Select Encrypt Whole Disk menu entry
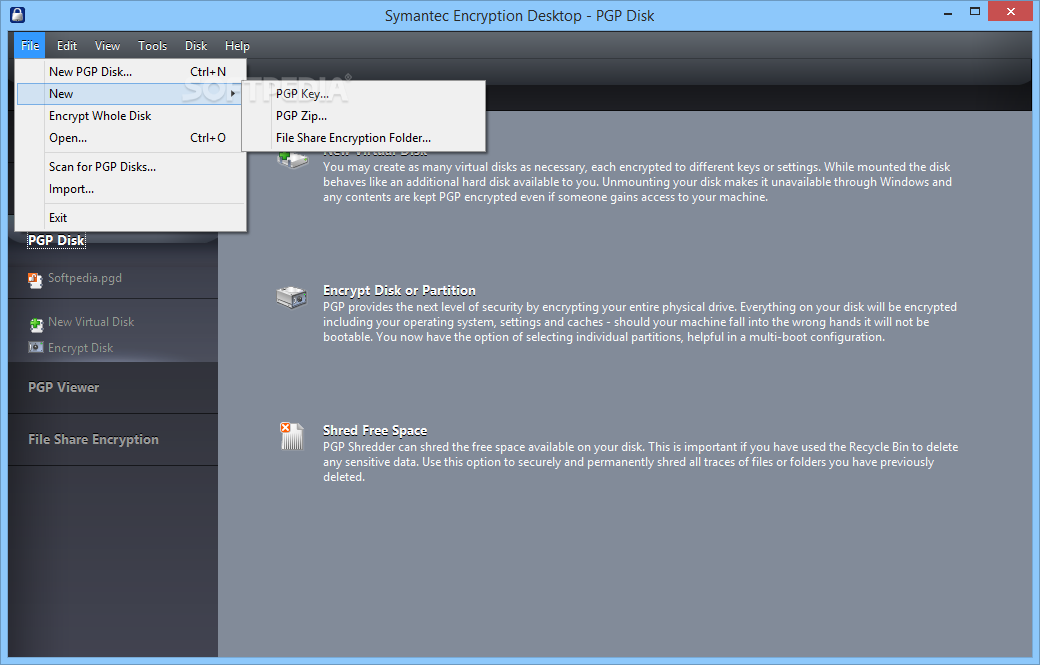Screen dimensions: 1040x665 pos(131,116)
